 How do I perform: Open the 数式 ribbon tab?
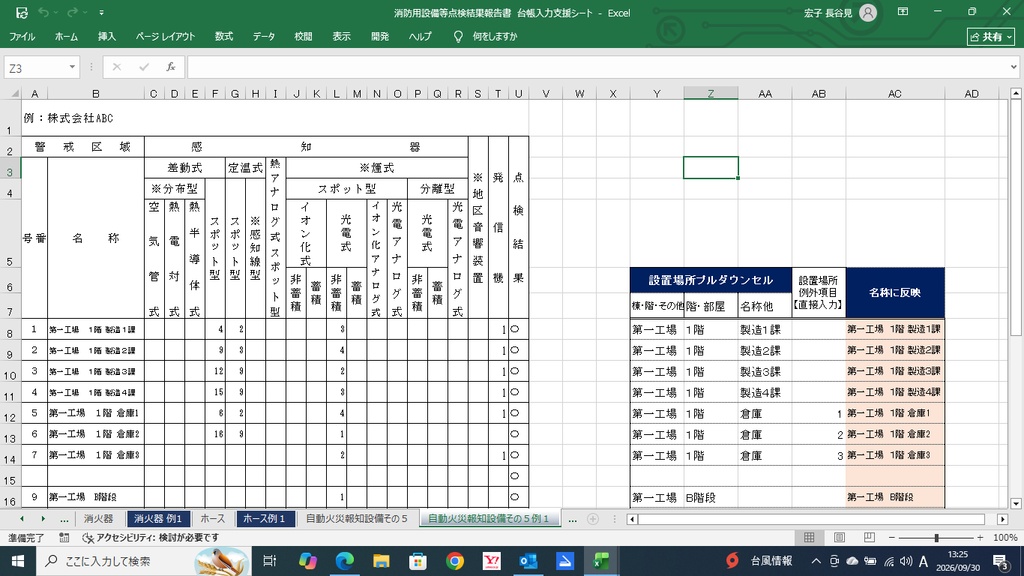tap(224, 37)
